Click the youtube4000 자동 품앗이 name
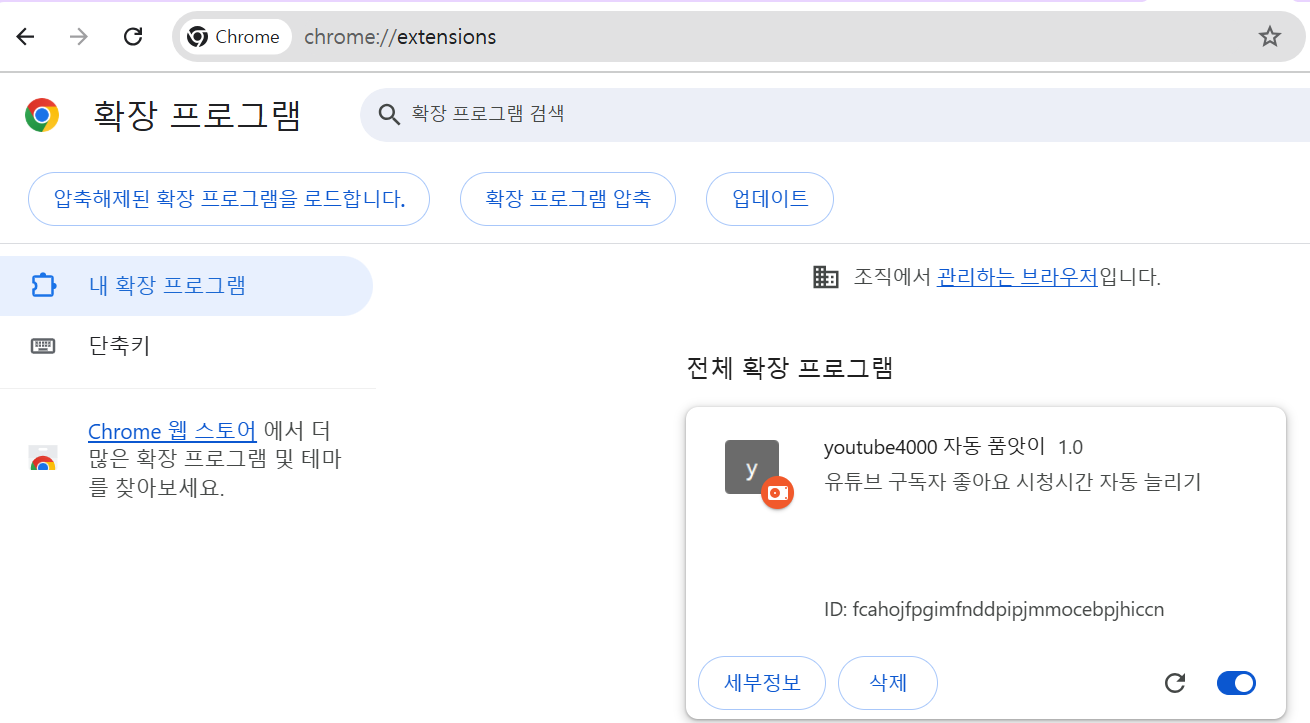This screenshot has height=723, width=1310. coord(934,447)
